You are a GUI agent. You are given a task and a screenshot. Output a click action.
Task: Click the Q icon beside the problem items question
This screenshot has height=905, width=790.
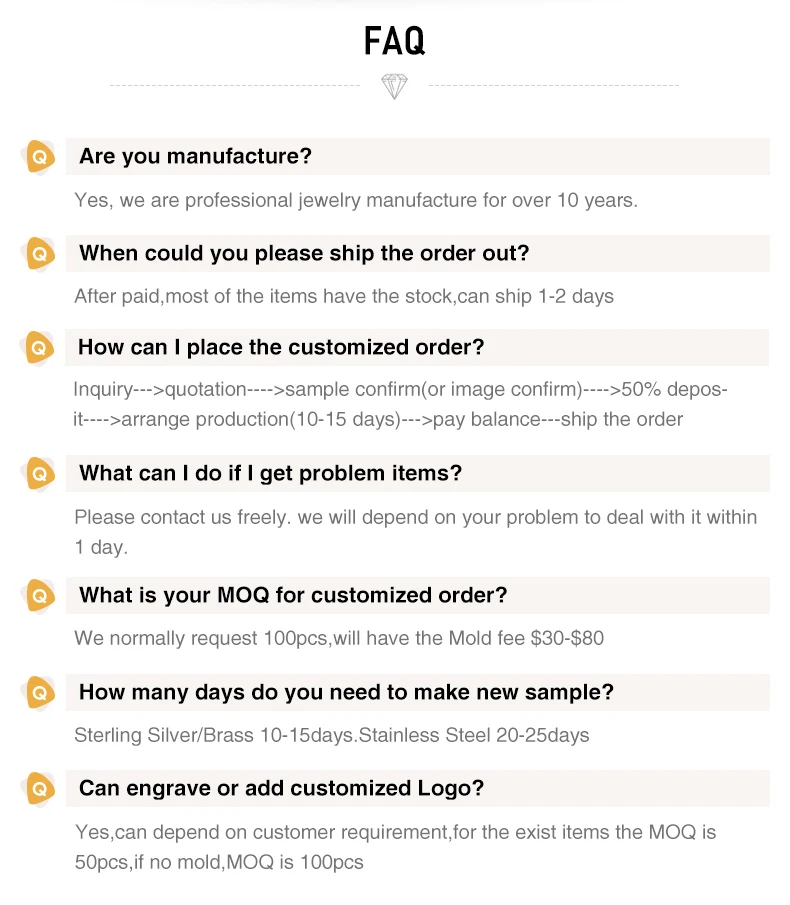39,473
